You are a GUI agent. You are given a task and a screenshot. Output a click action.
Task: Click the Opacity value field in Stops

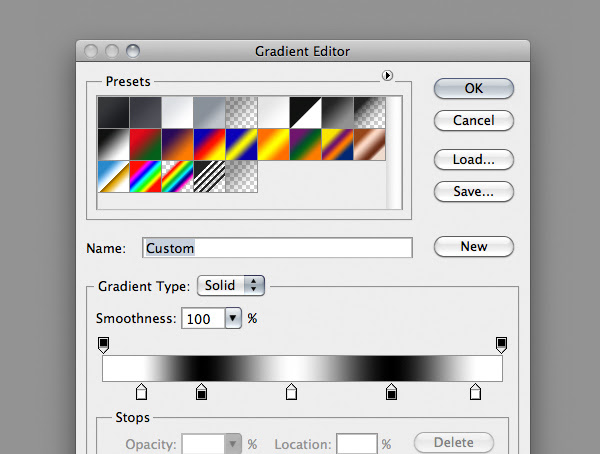[203, 444]
